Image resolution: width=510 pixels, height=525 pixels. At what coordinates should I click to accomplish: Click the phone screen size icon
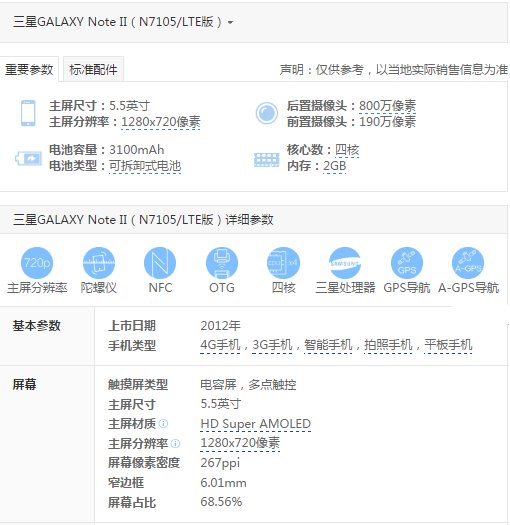pos(28,113)
